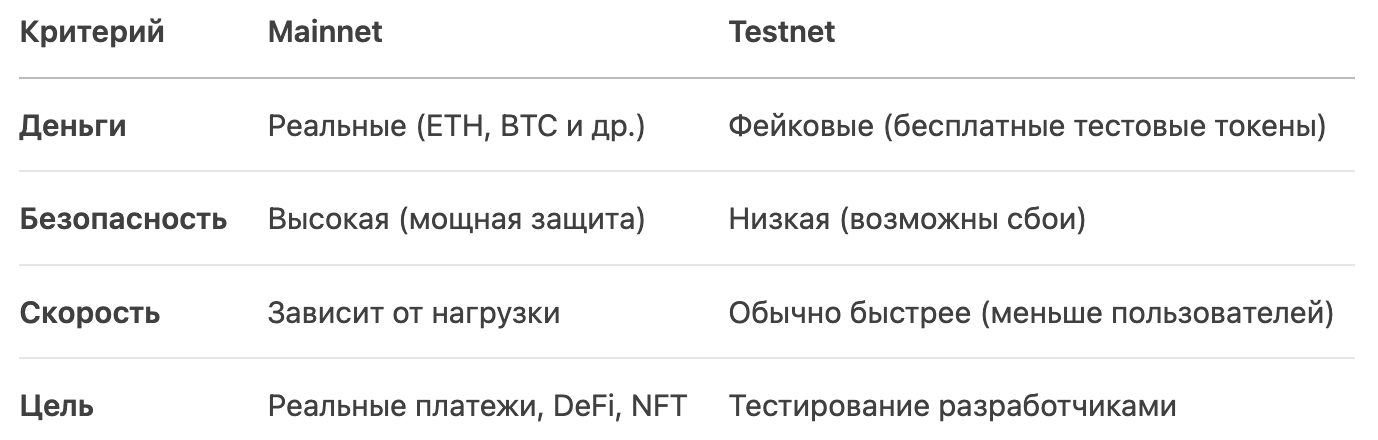Select the "Безопасность" row label
This screenshot has height=440, width=1378.
[123, 219]
